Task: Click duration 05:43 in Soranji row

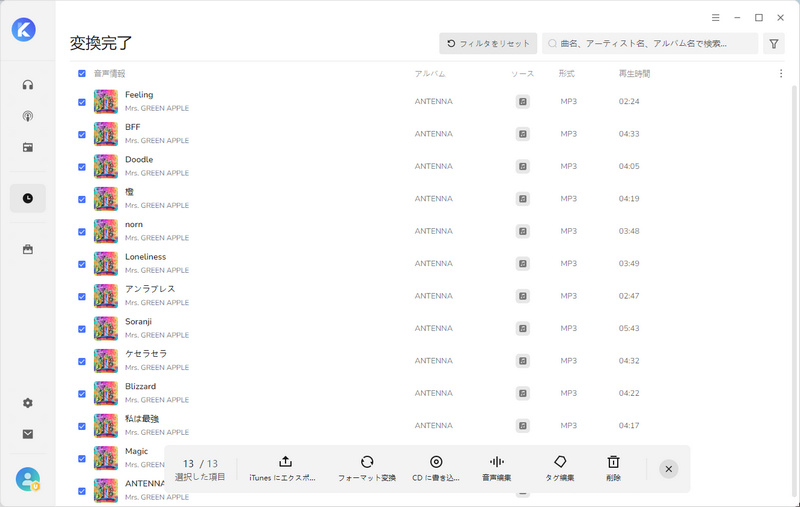Action: click(x=629, y=328)
